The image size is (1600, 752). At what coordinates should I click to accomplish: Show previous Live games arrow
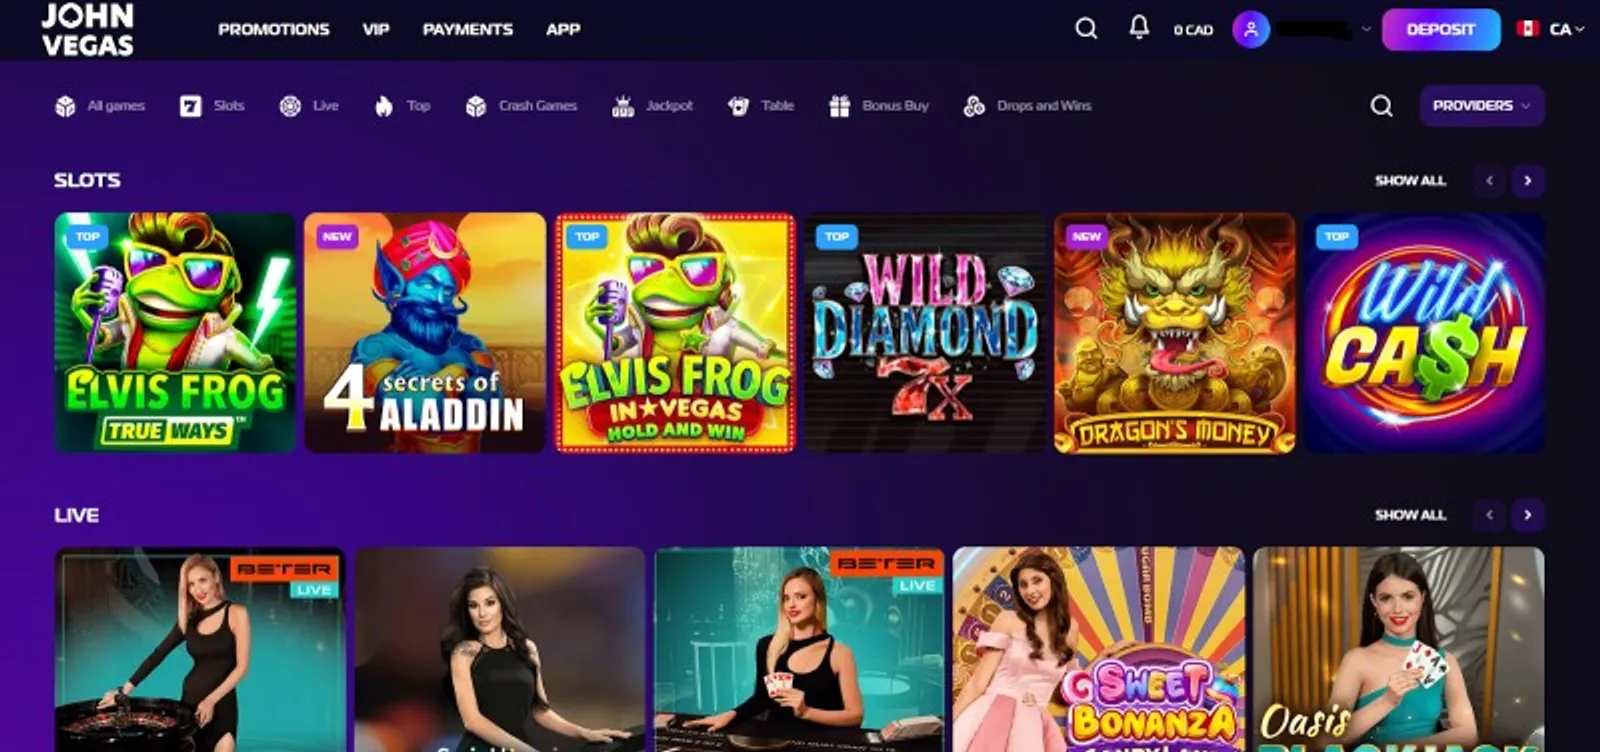(1489, 515)
